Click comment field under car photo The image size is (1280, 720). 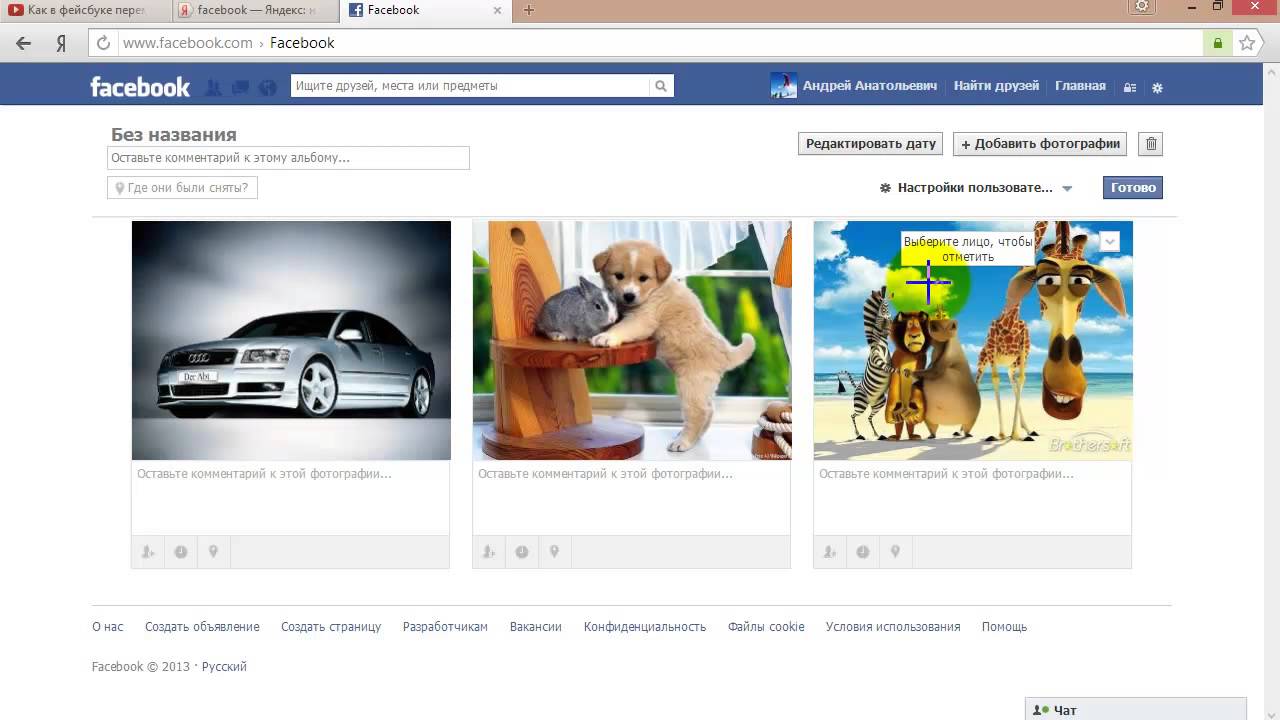(290, 497)
